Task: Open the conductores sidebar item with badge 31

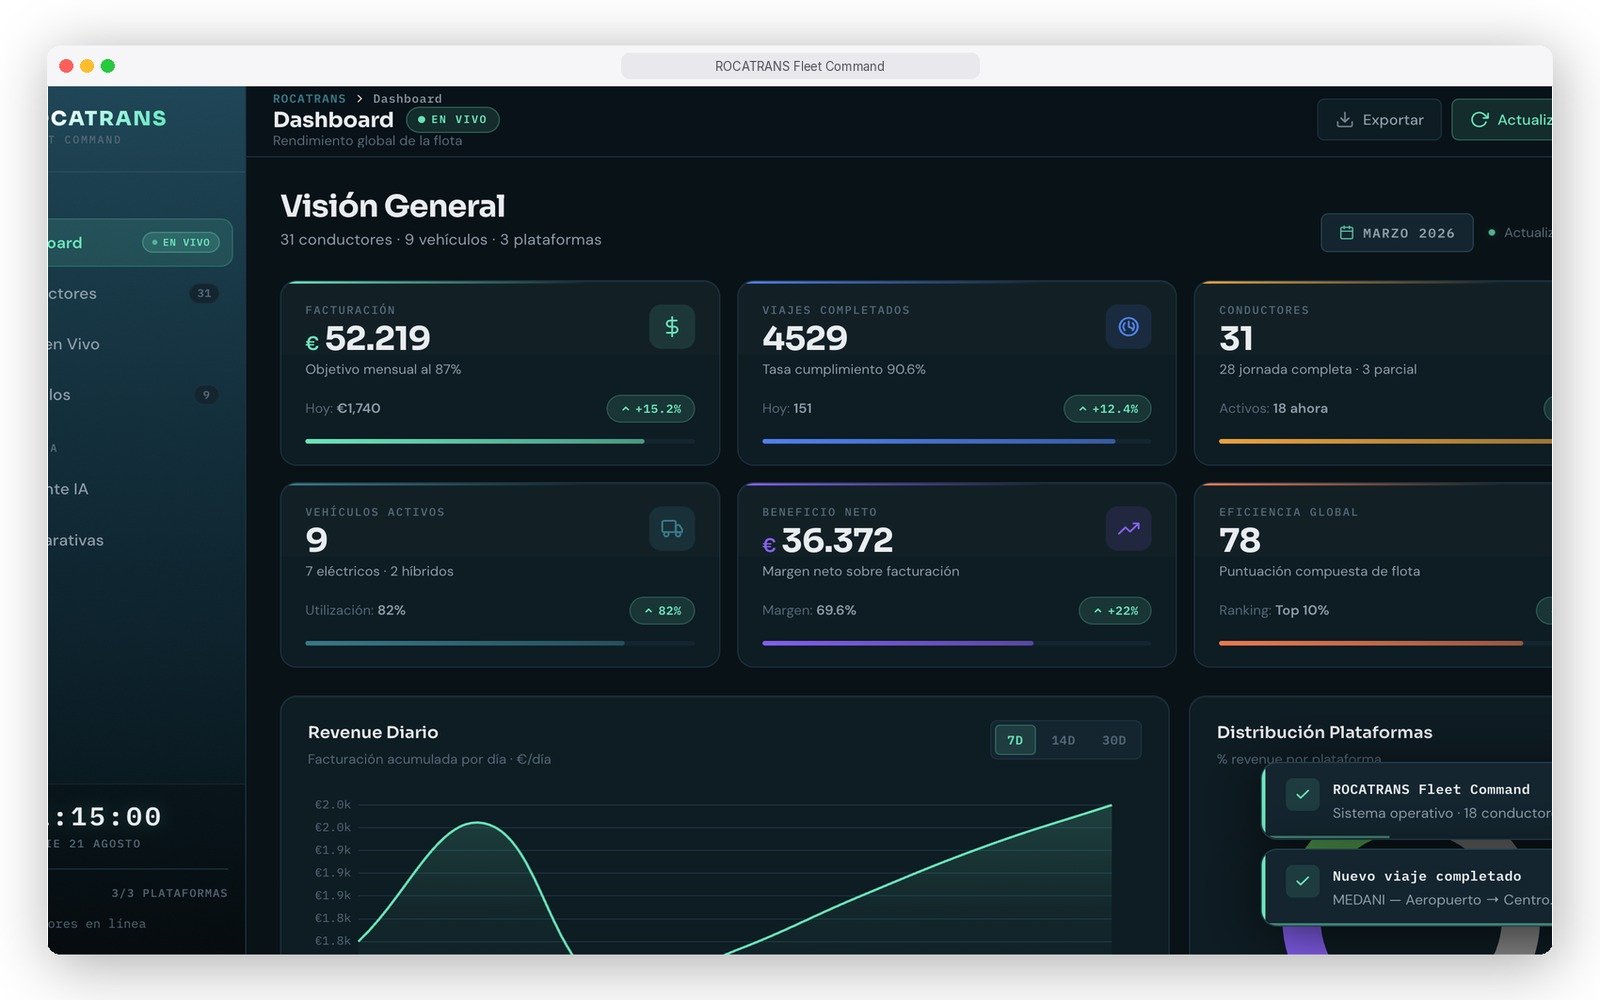Action: [140, 293]
